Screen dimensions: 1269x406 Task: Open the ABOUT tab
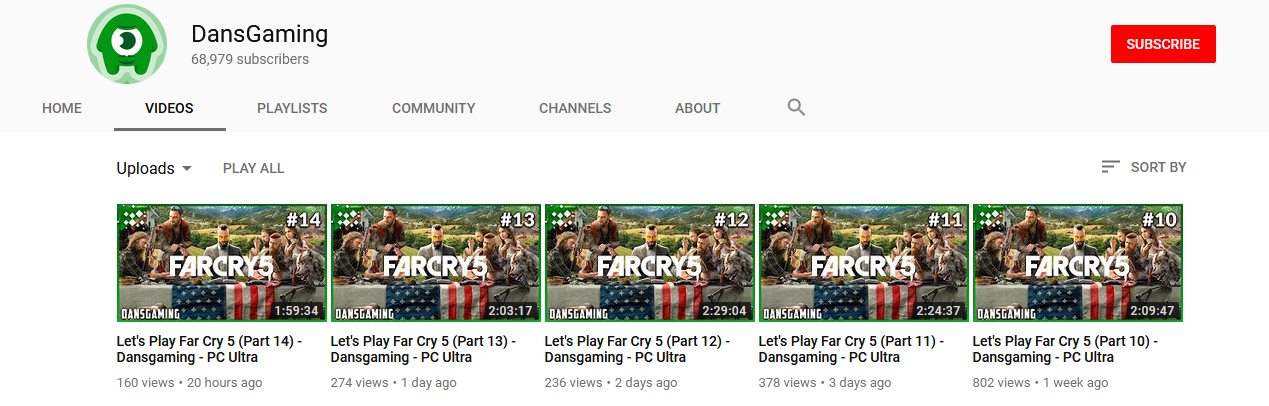point(698,108)
